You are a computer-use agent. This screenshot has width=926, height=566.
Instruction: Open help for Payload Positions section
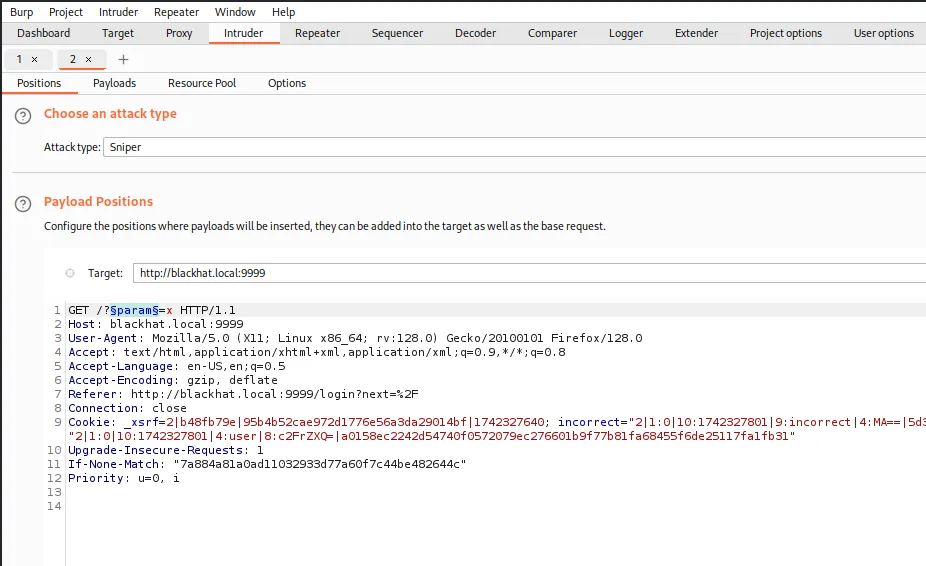tap(23, 204)
